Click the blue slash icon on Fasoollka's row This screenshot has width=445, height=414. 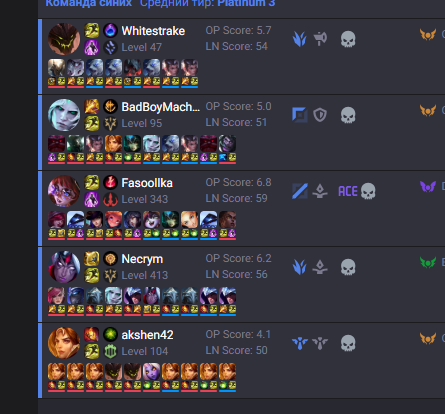(300, 191)
